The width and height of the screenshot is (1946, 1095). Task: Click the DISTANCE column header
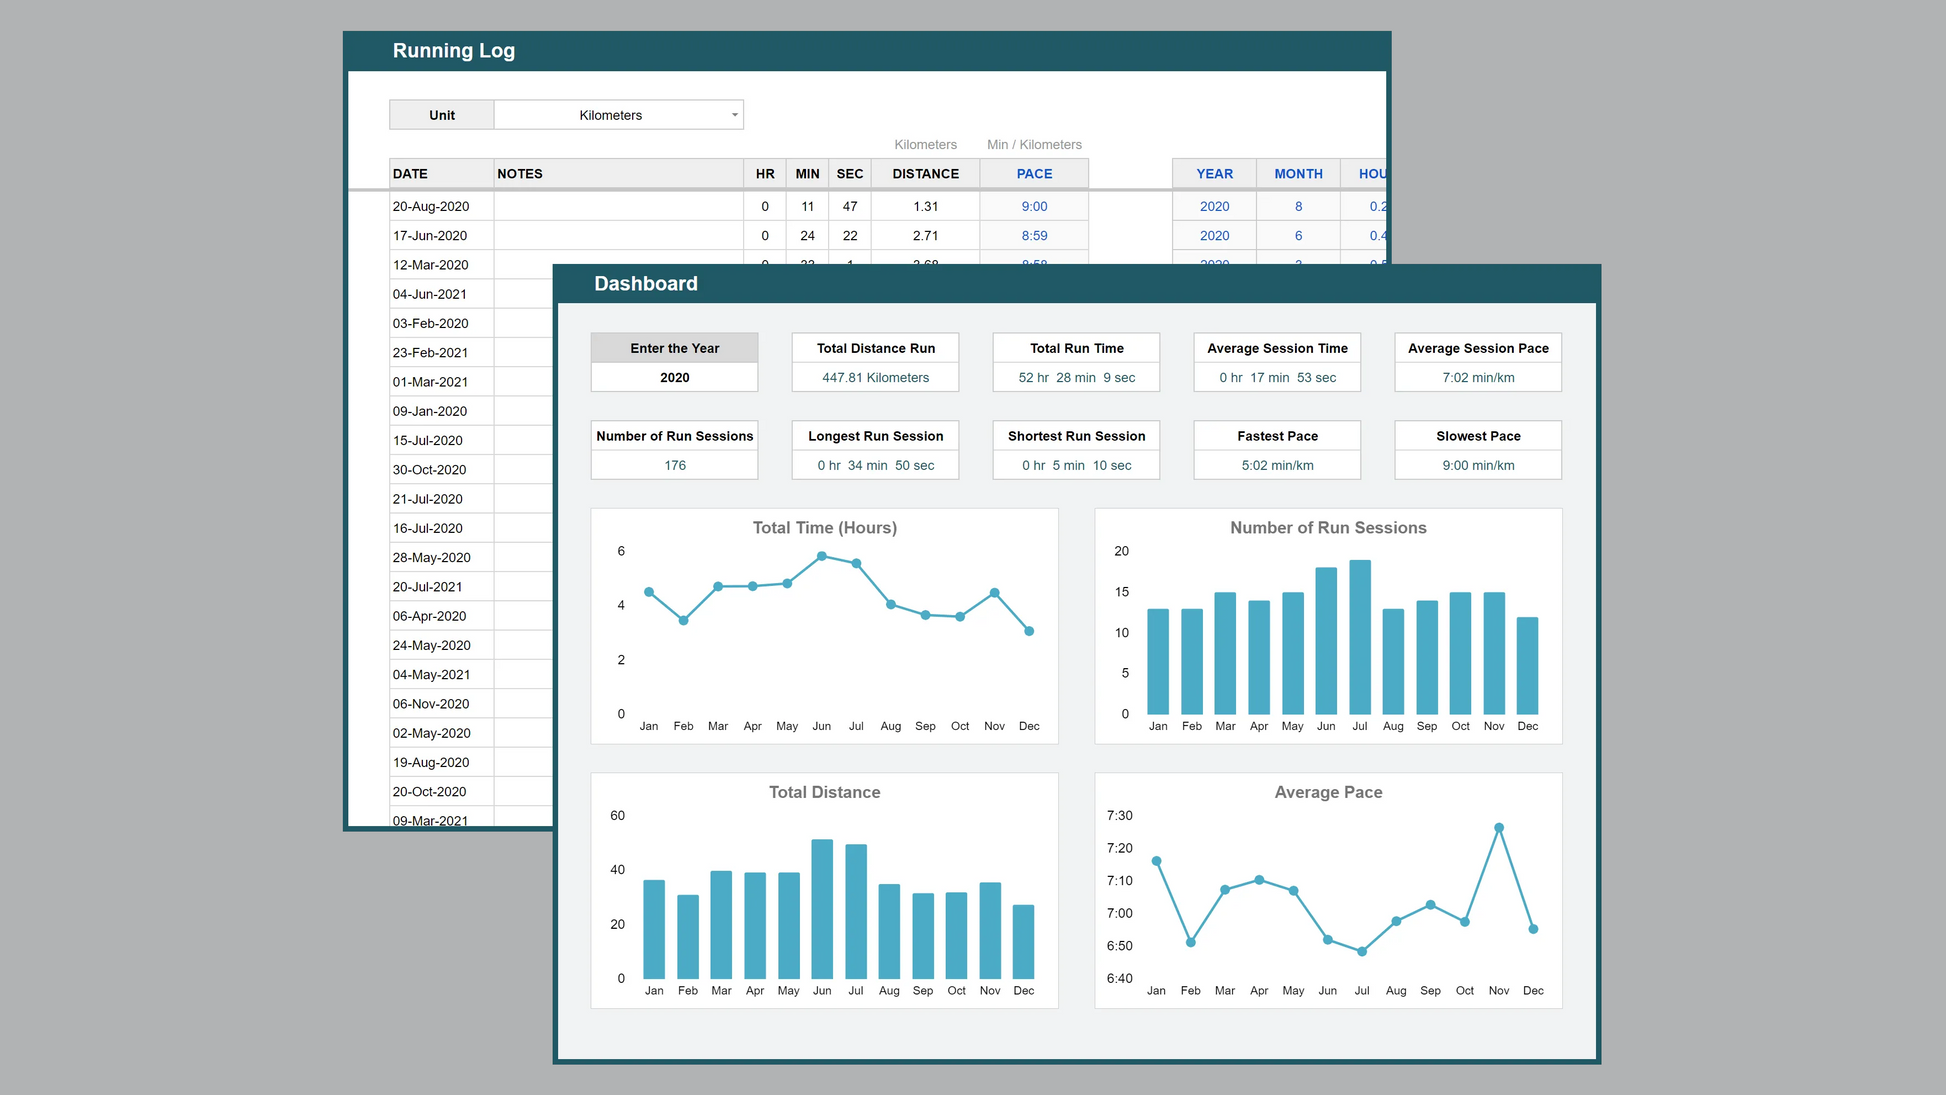pos(925,173)
